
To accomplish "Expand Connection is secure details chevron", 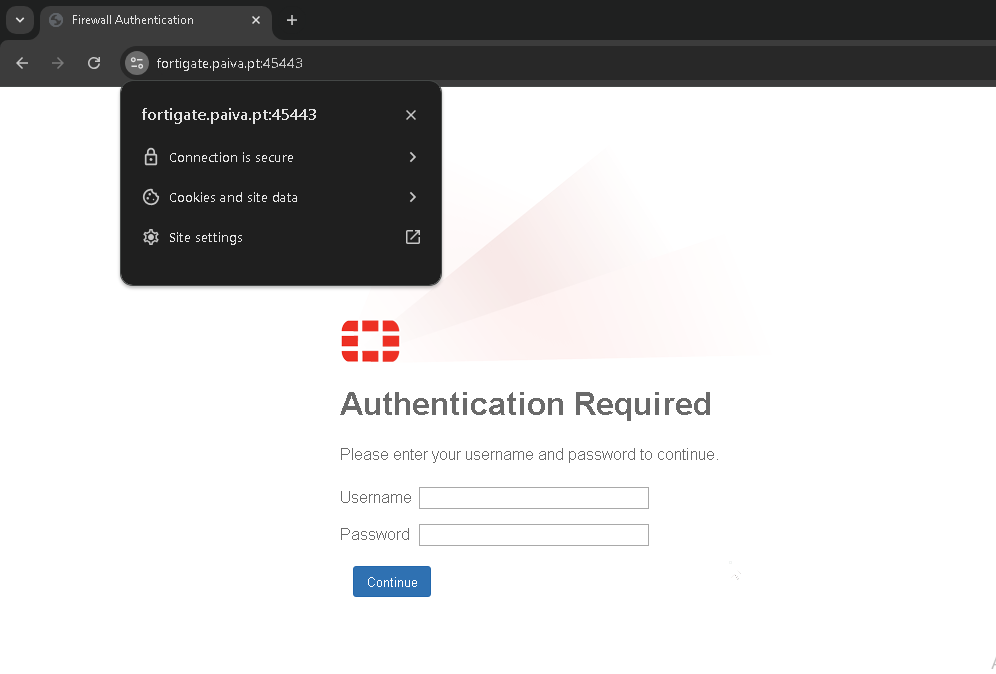I will [x=412, y=157].
